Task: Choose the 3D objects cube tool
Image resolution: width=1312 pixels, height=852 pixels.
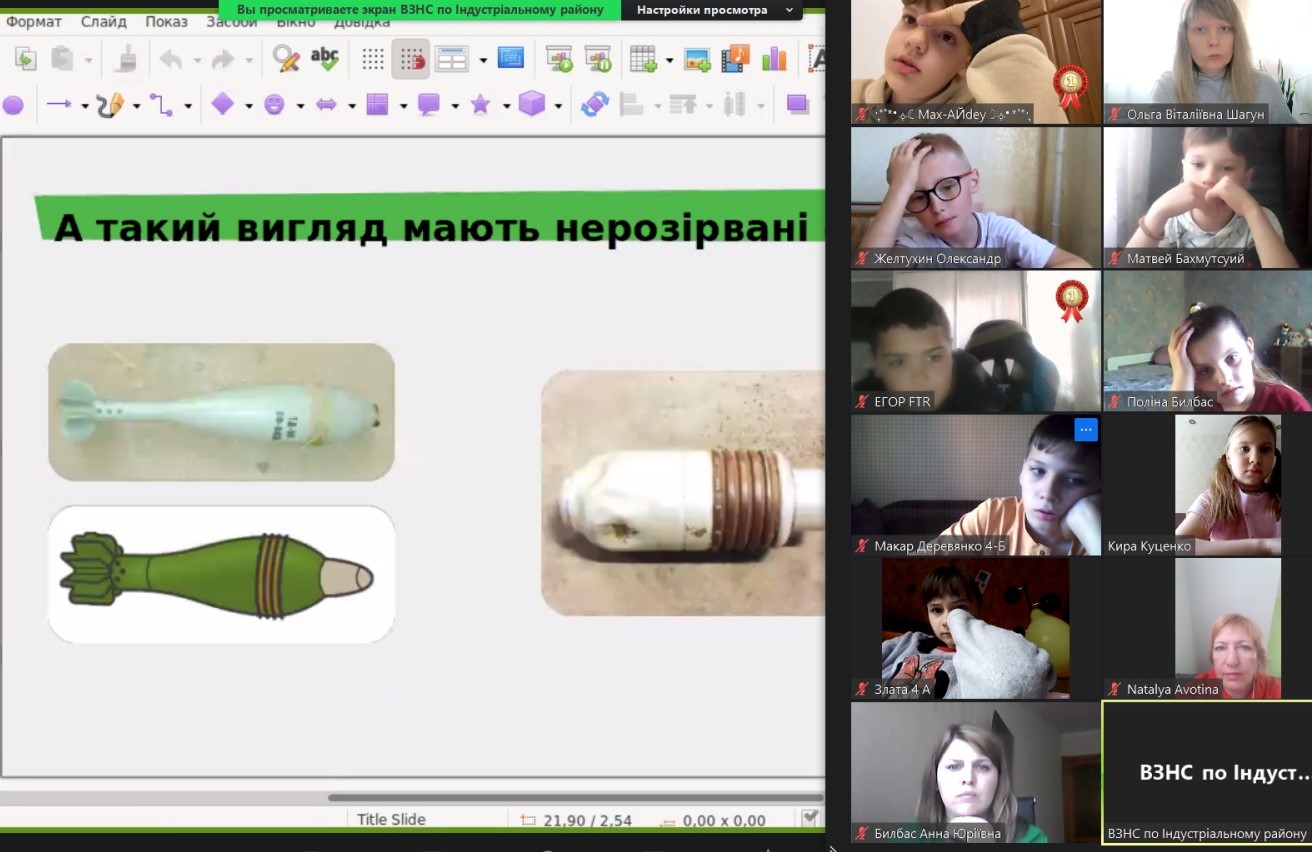Action: pyautogui.click(x=532, y=104)
